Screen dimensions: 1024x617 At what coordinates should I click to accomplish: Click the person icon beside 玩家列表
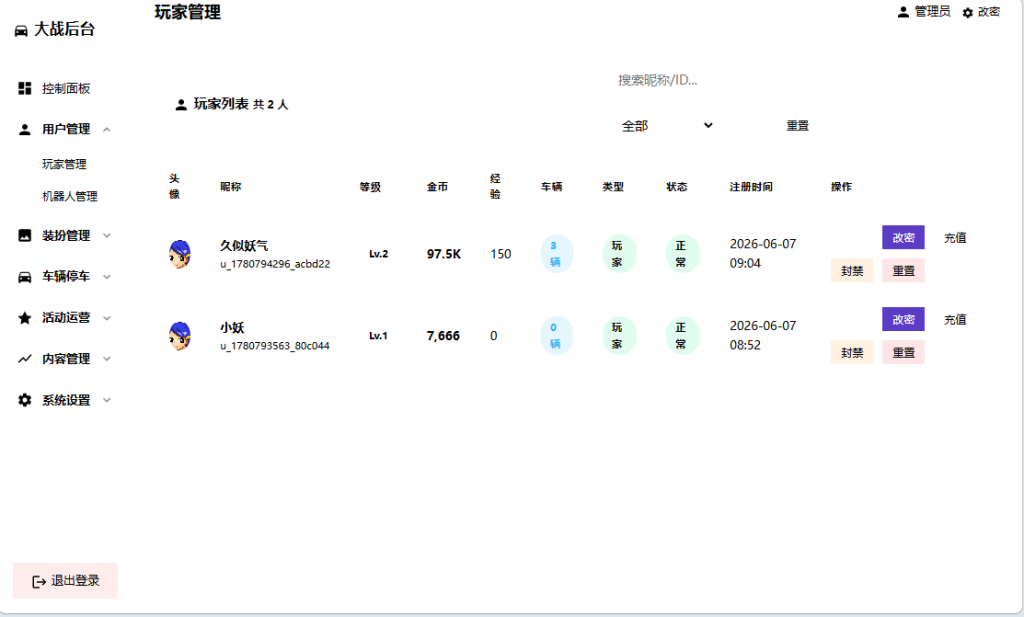pyautogui.click(x=181, y=104)
